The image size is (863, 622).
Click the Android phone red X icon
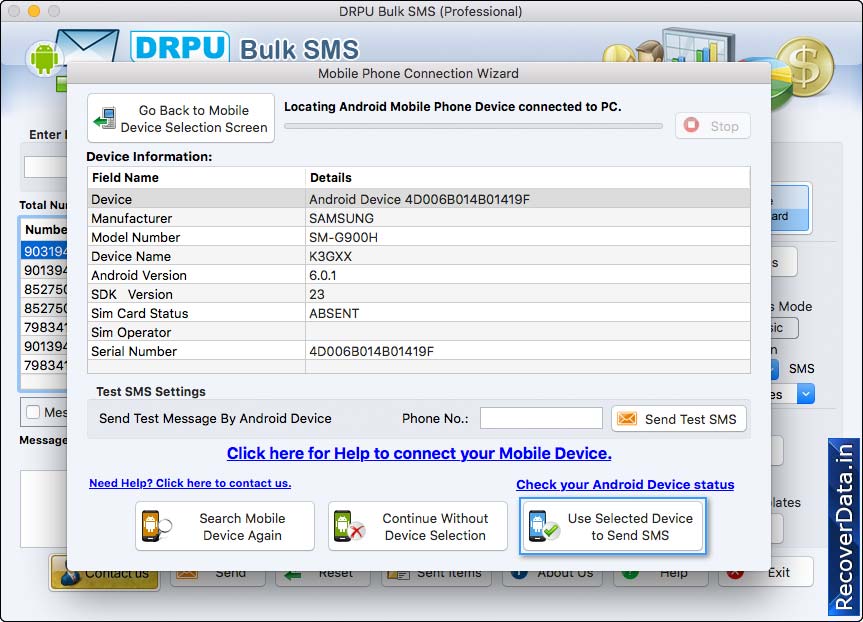[x=349, y=527]
